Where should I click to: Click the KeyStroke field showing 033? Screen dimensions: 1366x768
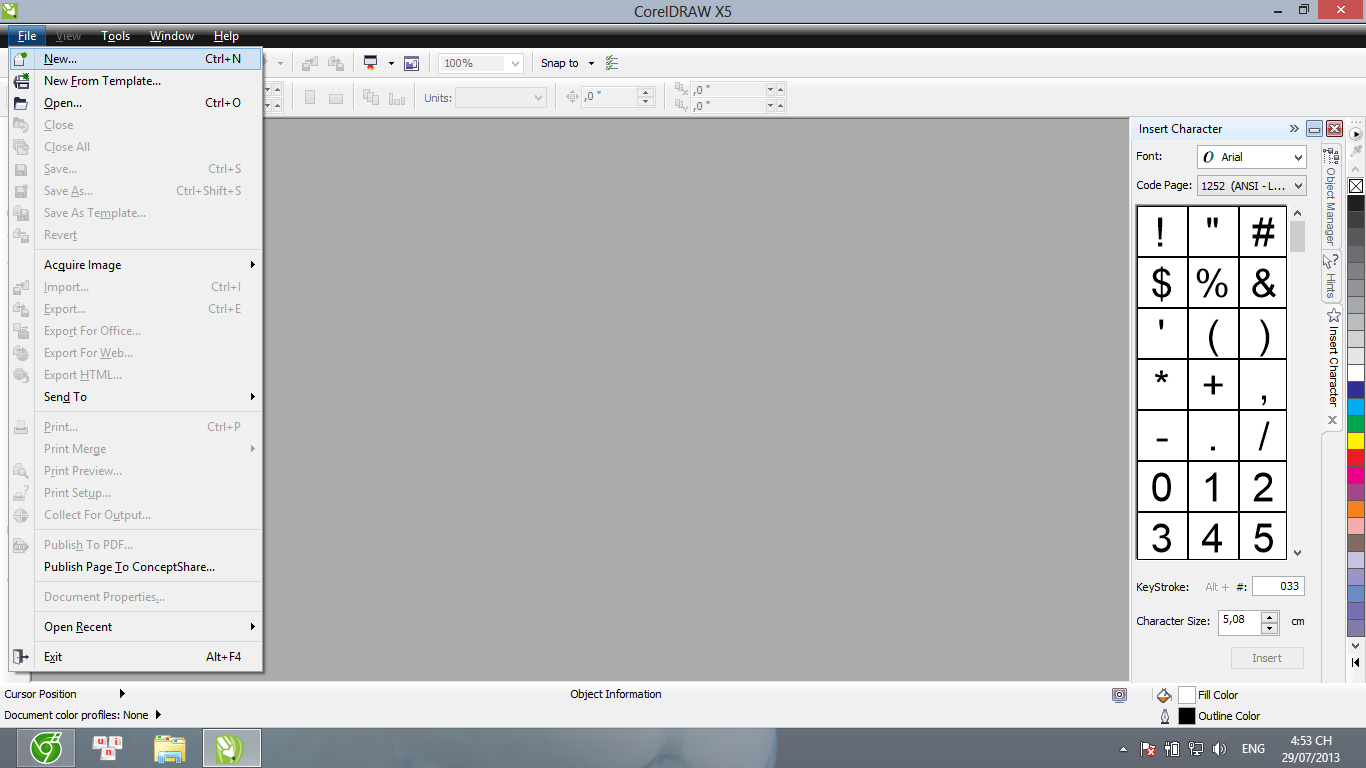pyautogui.click(x=1278, y=587)
